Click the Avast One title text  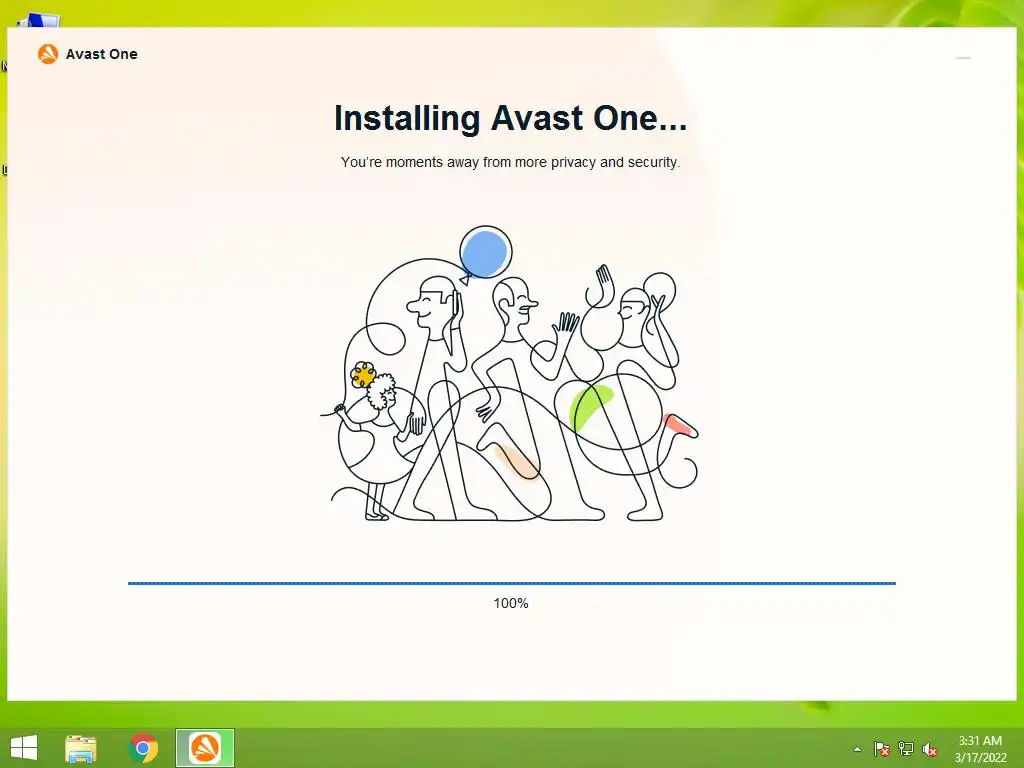(101, 54)
